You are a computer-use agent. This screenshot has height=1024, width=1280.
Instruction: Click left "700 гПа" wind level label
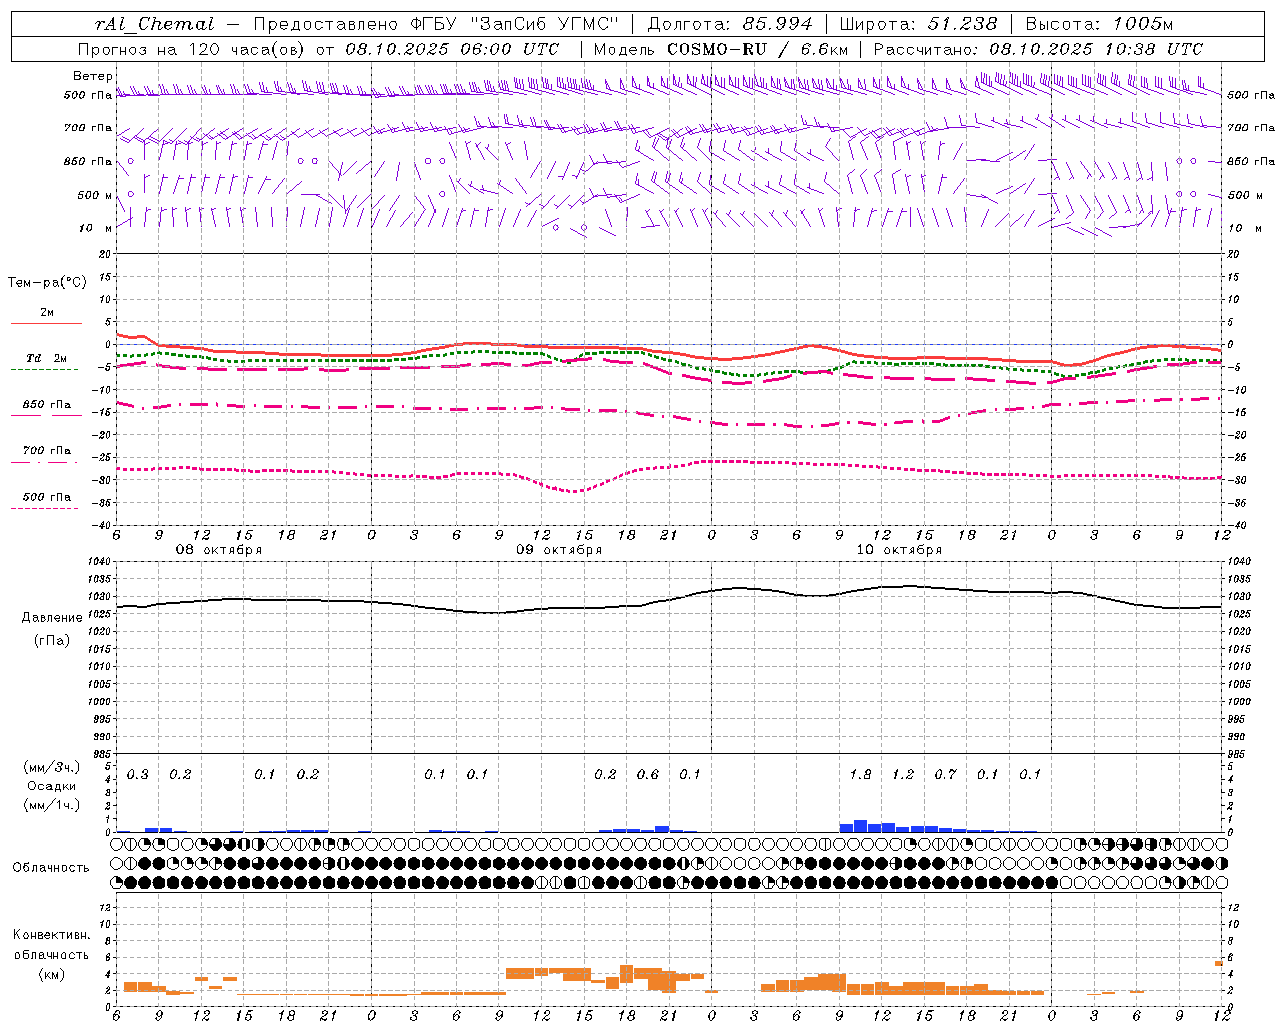point(88,128)
